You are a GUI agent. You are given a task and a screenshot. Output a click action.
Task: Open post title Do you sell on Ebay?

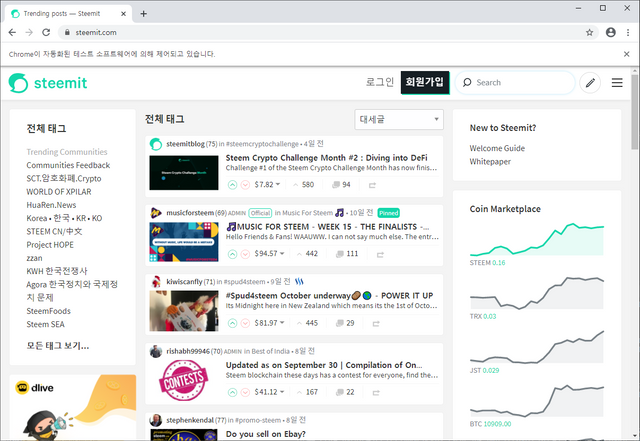click(266, 434)
